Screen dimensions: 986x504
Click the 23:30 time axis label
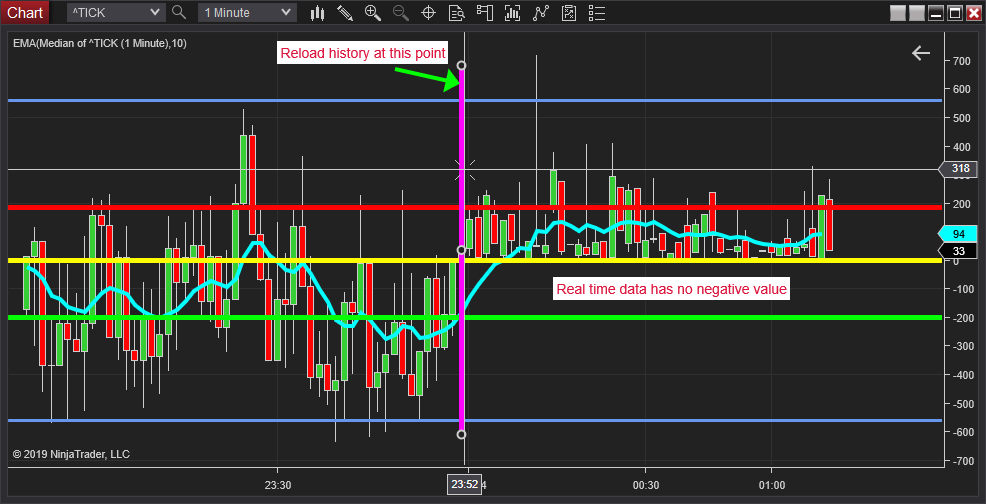(277, 485)
